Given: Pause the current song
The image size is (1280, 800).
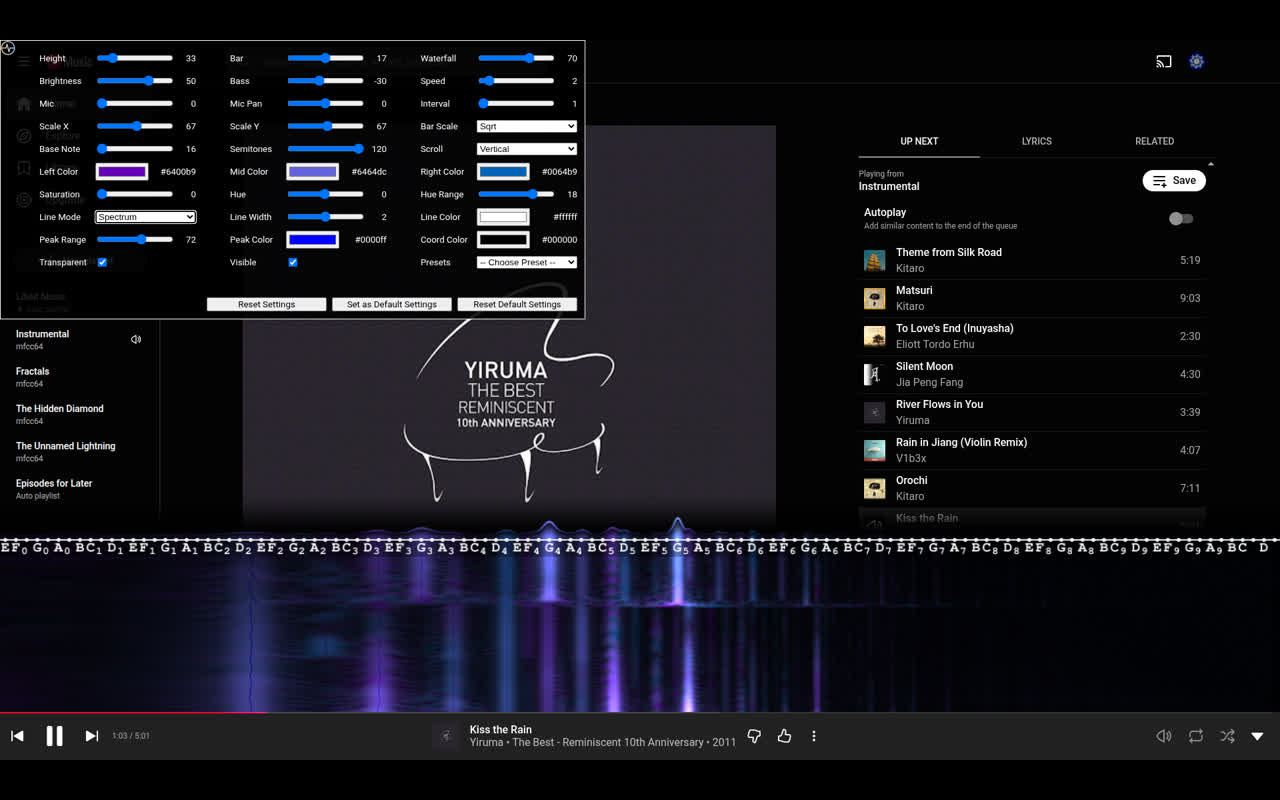Looking at the screenshot, I should coord(55,736).
